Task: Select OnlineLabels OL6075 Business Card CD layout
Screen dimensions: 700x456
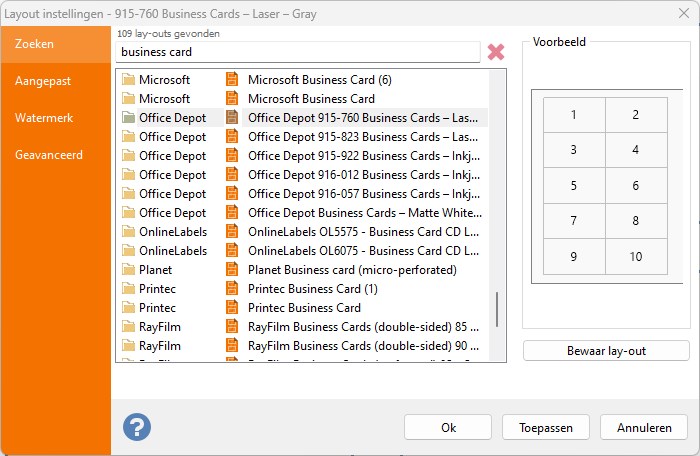Action: 363,251
